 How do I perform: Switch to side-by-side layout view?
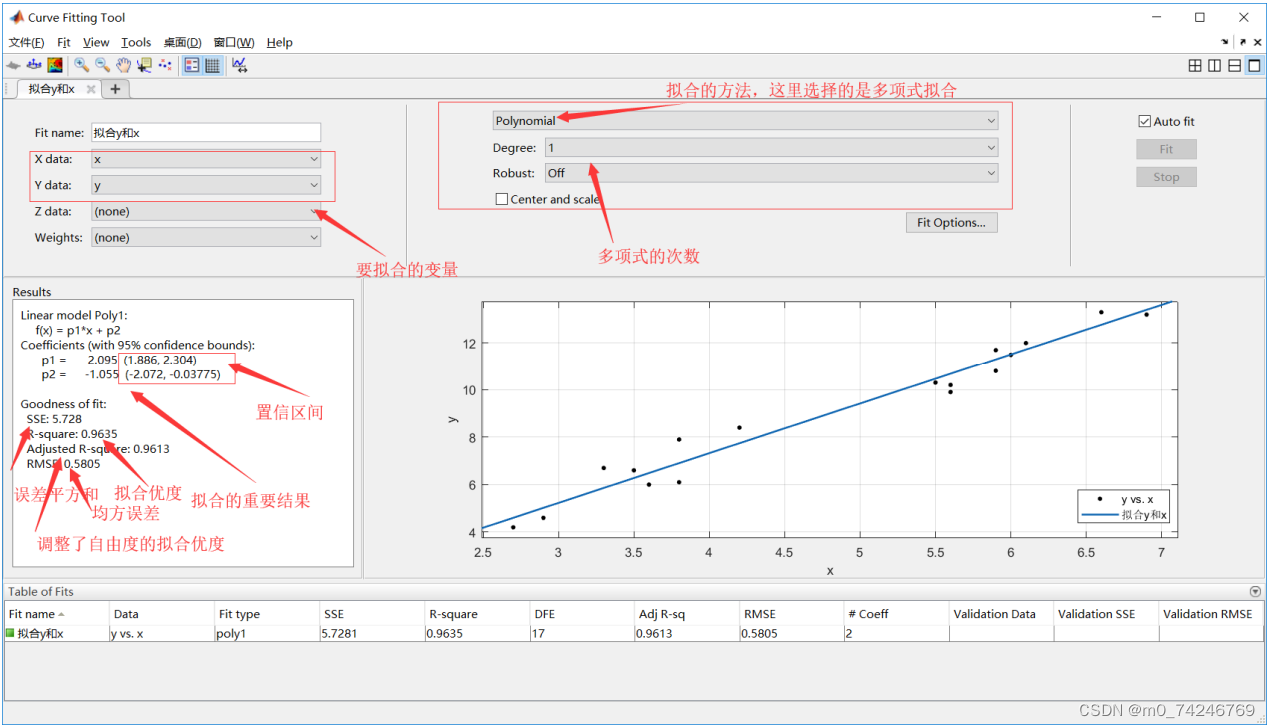(x=1214, y=65)
